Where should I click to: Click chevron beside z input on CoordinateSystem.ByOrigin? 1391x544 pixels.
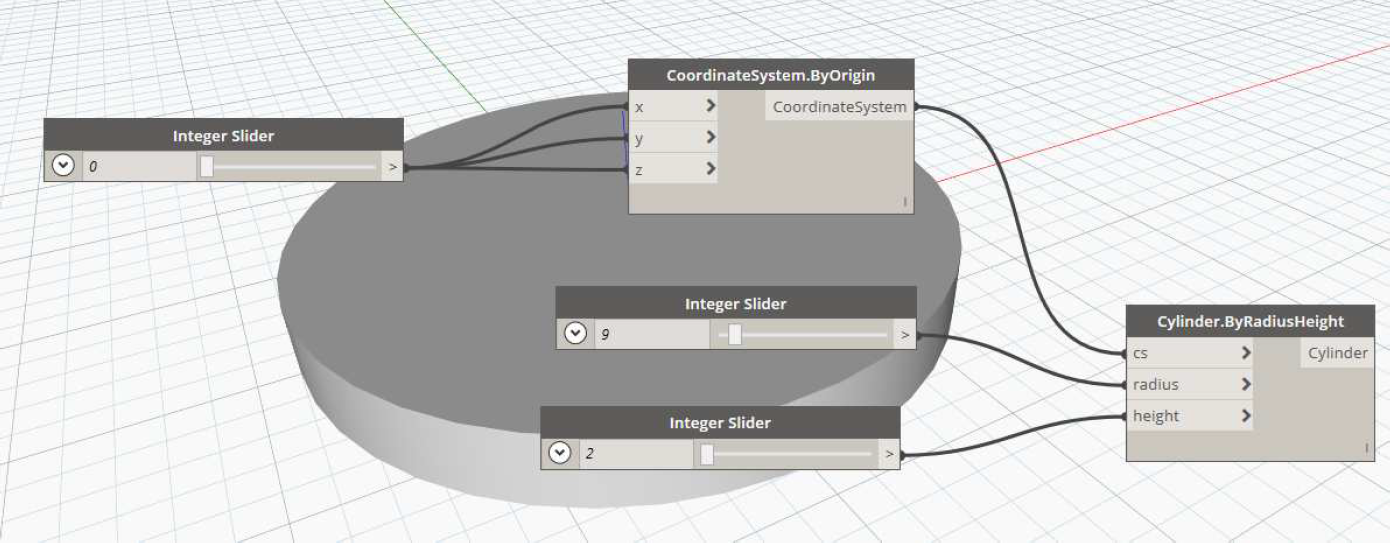point(710,169)
